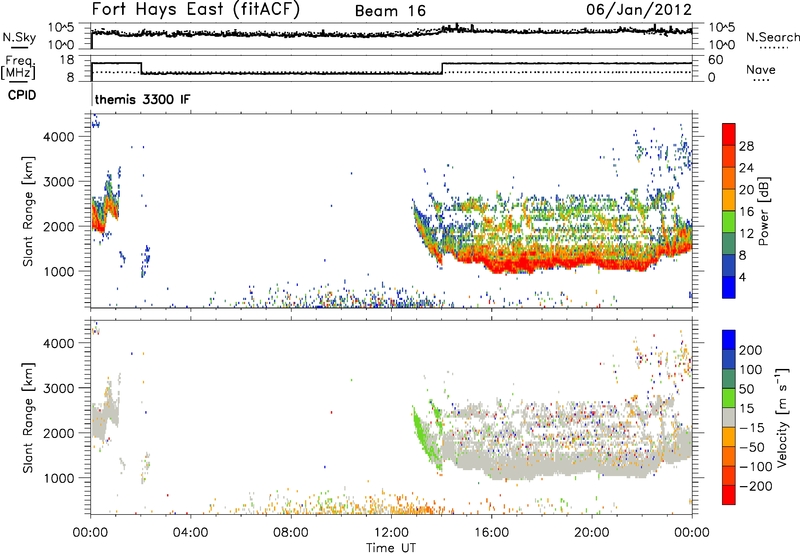
Task: Pick the teal Power segment between 8 and 12
Action: tap(729, 243)
